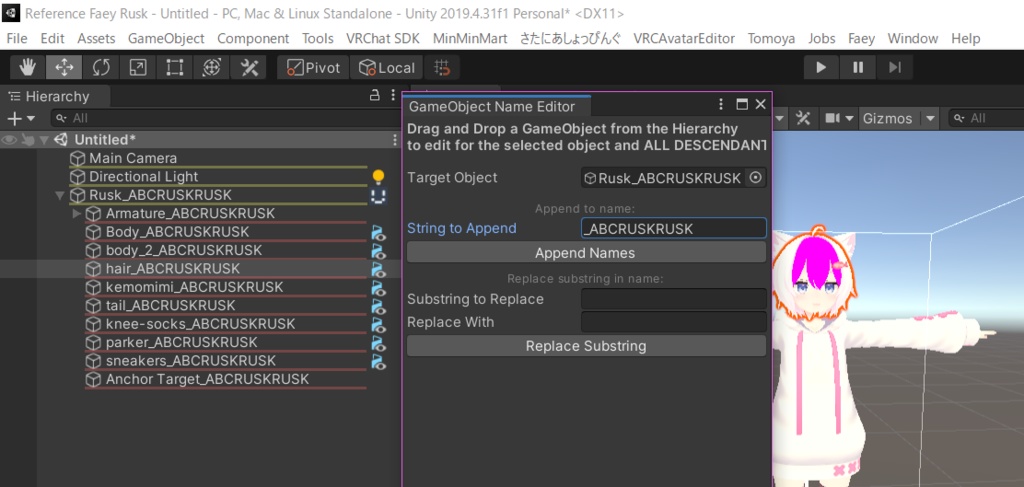The height and width of the screenshot is (487, 1024).
Task: Collapse the Rusk_ABCRUSKRUSK object foldout
Action: pyautogui.click(x=60, y=195)
